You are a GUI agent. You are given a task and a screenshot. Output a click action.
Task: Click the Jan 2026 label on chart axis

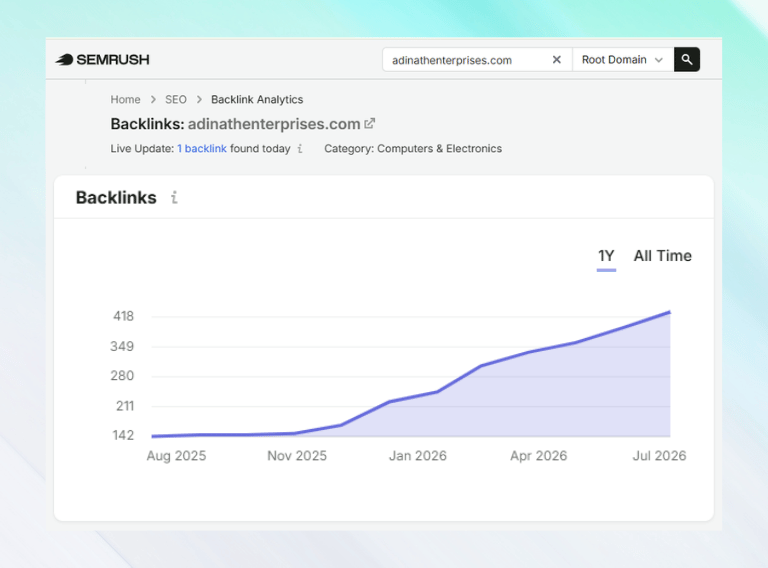418,456
